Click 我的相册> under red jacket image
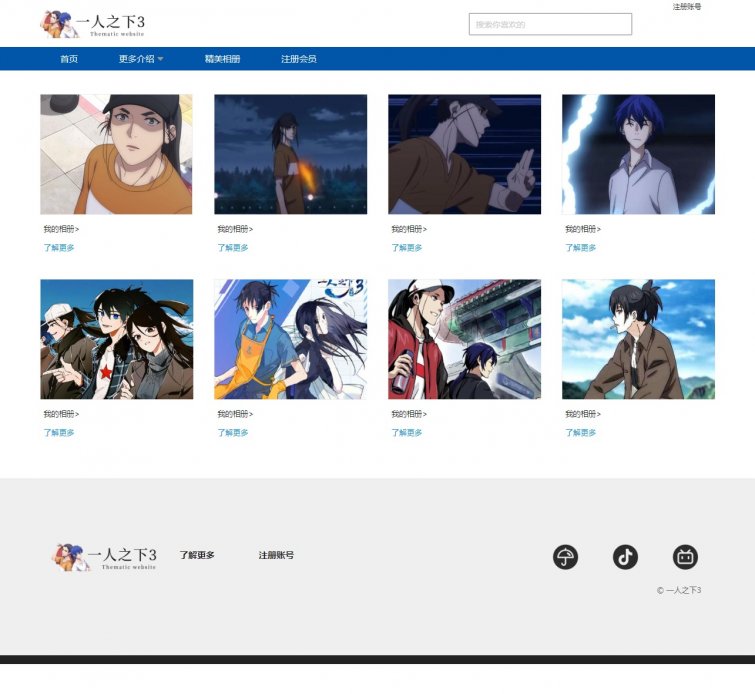Viewport: 755px width, 694px height. tap(409, 414)
